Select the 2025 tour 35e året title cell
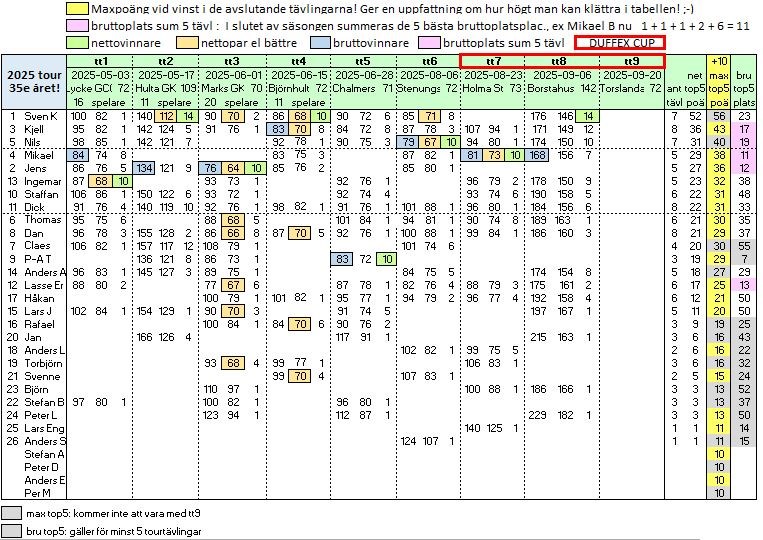Viewport: 763px width, 540px height. coord(33,82)
